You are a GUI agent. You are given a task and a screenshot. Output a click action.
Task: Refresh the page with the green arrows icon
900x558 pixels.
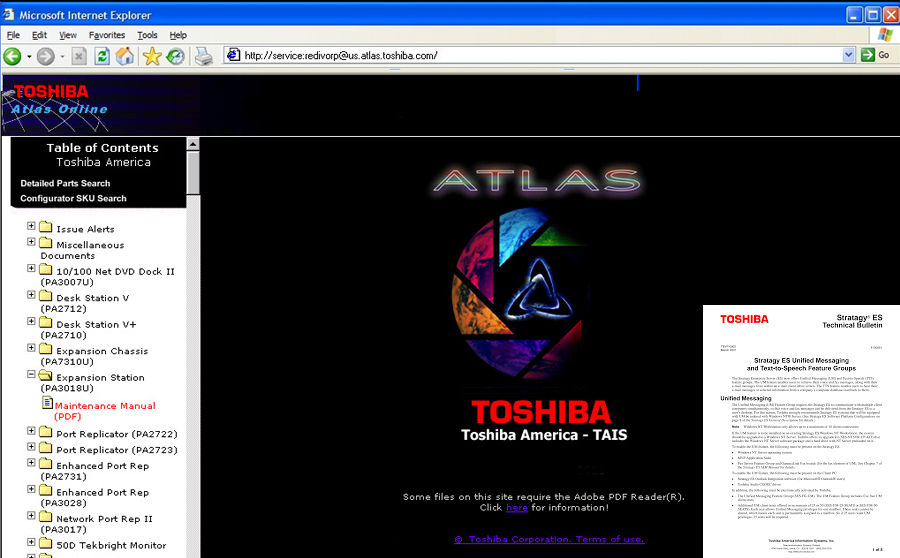click(102, 56)
